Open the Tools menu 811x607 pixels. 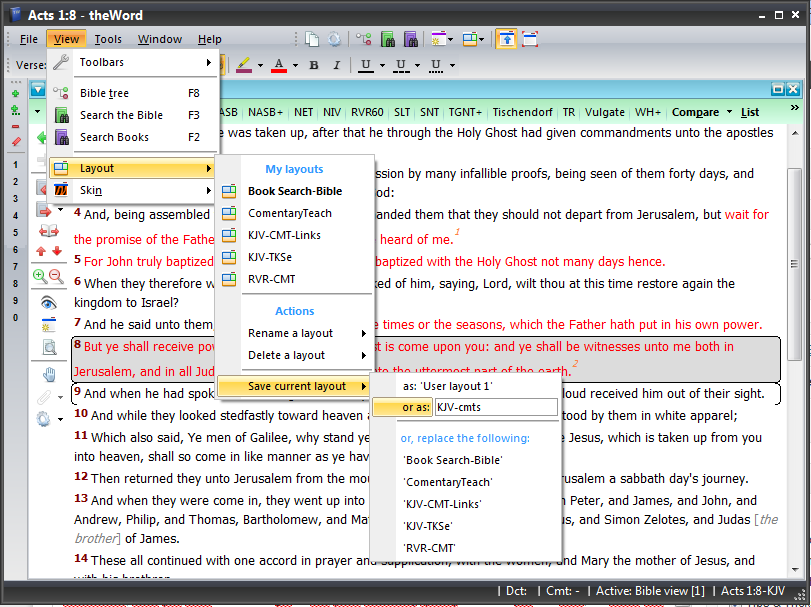pyautogui.click(x=108, y=39)
